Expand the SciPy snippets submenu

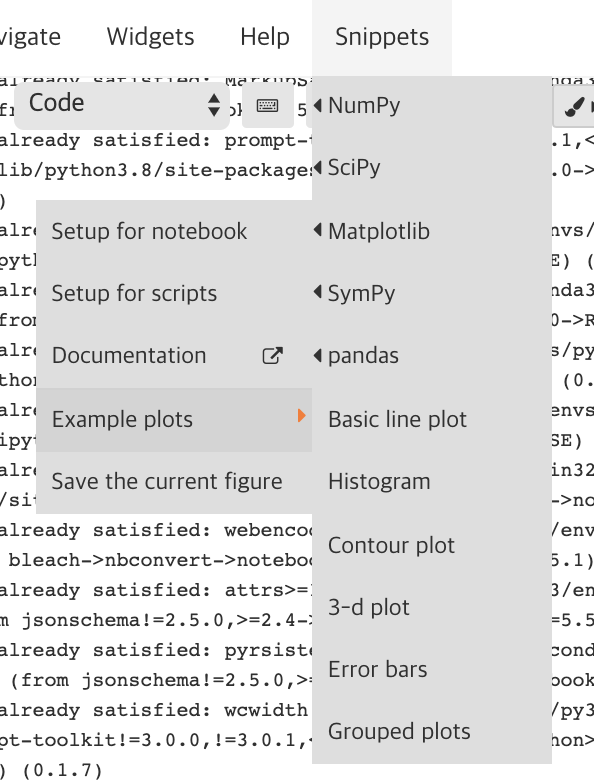click(x=432, y=168)
